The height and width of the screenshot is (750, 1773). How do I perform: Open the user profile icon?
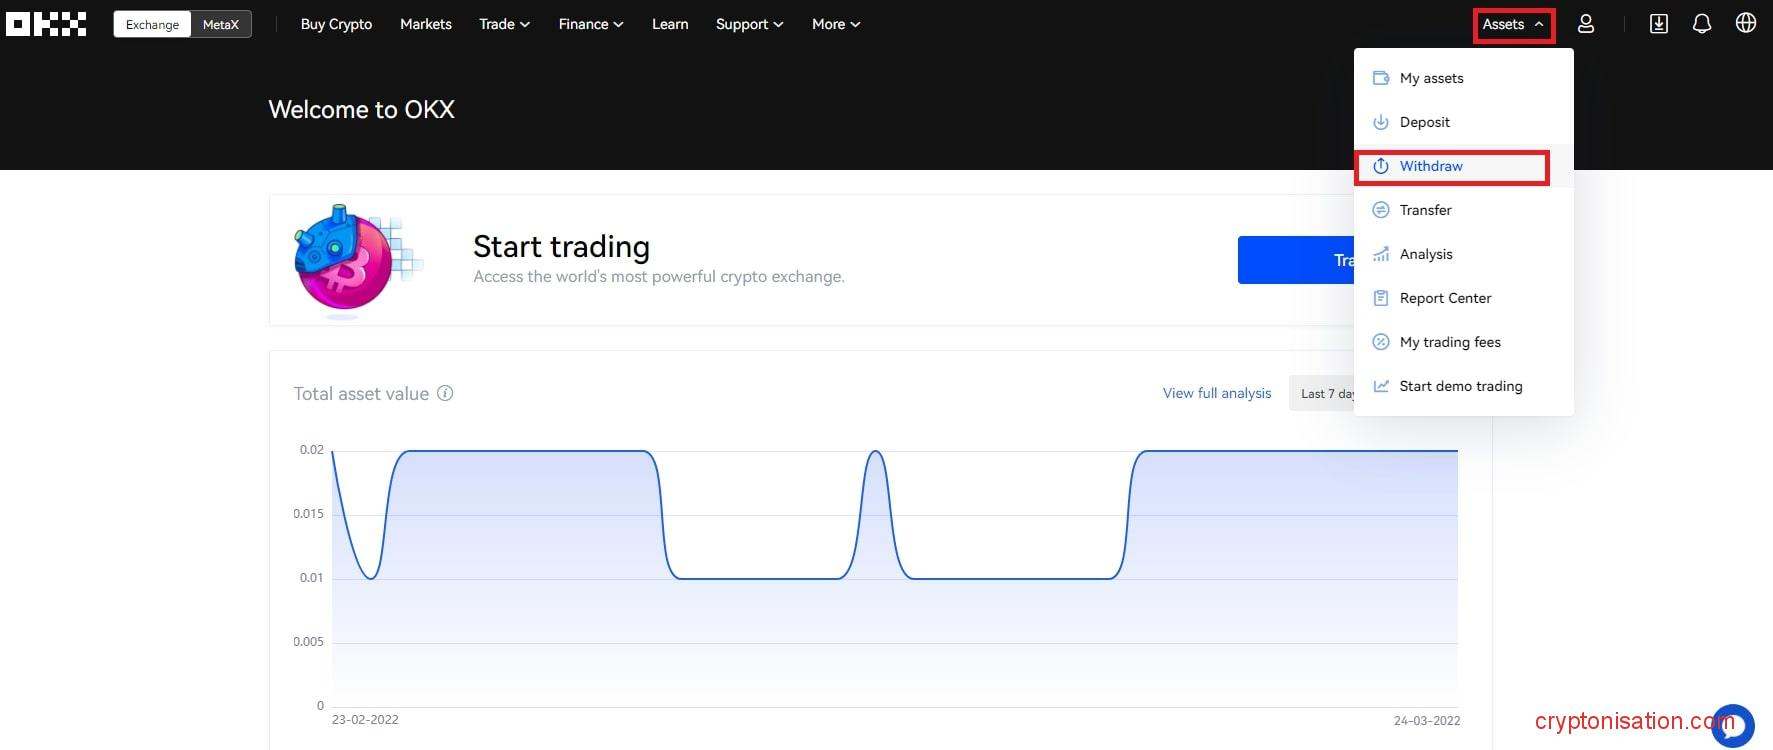[1586, 24]
